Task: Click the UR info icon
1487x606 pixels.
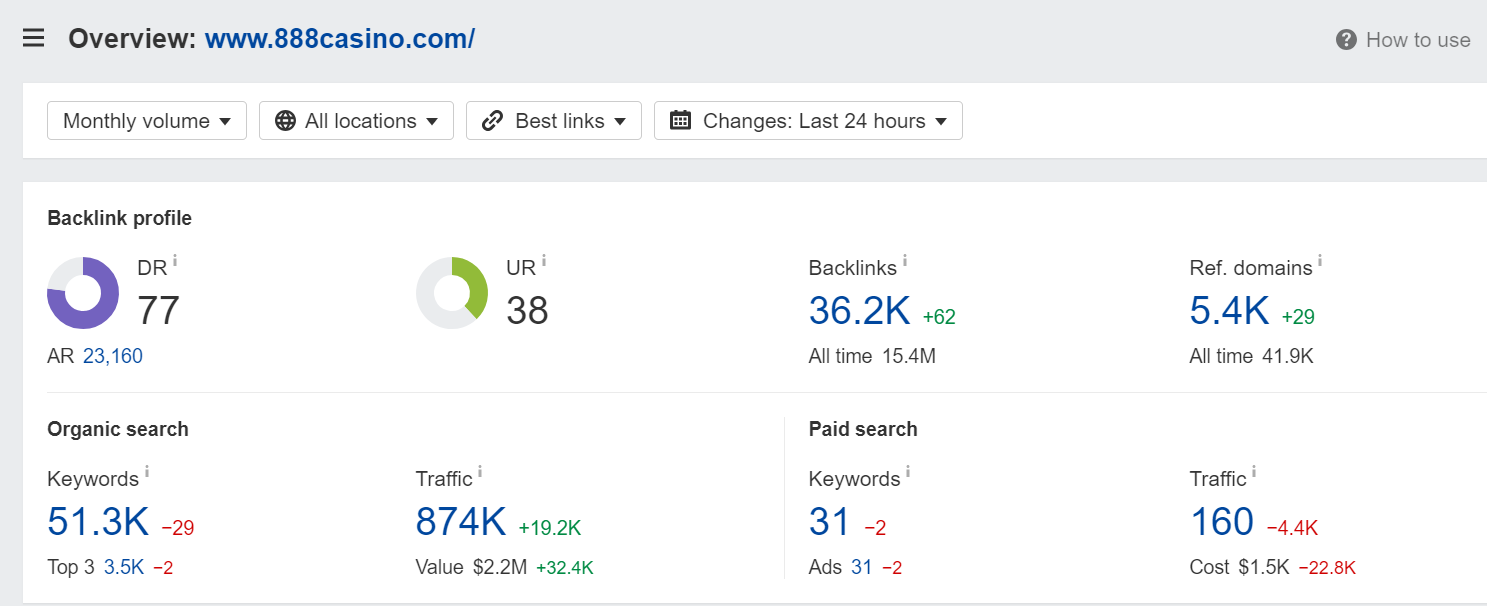Action: tap(544, 261)
